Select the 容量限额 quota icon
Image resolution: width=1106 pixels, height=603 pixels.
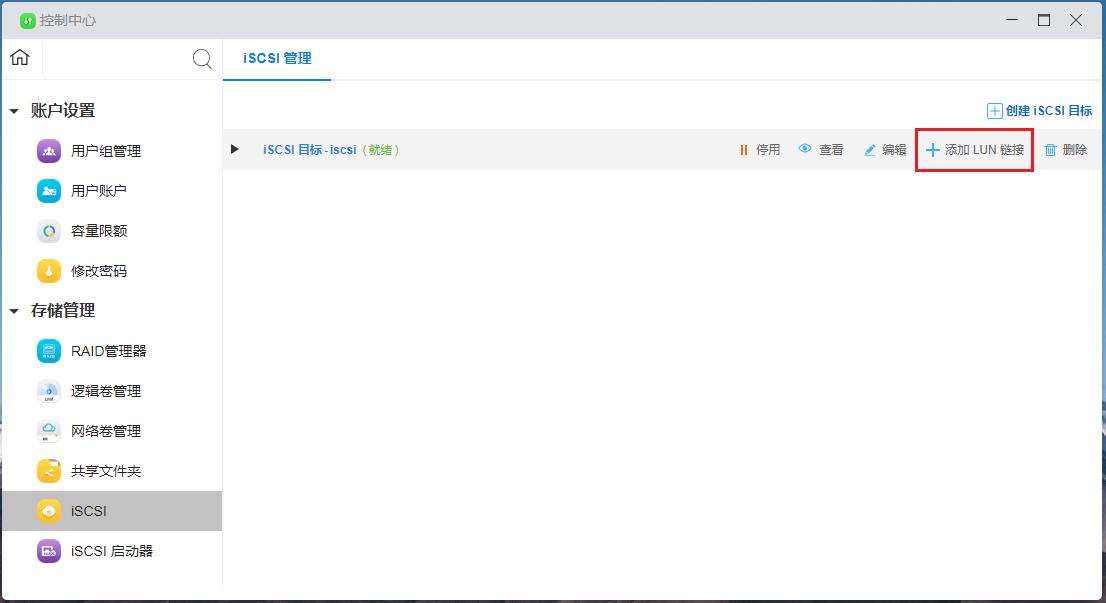[x=49, y=231]
